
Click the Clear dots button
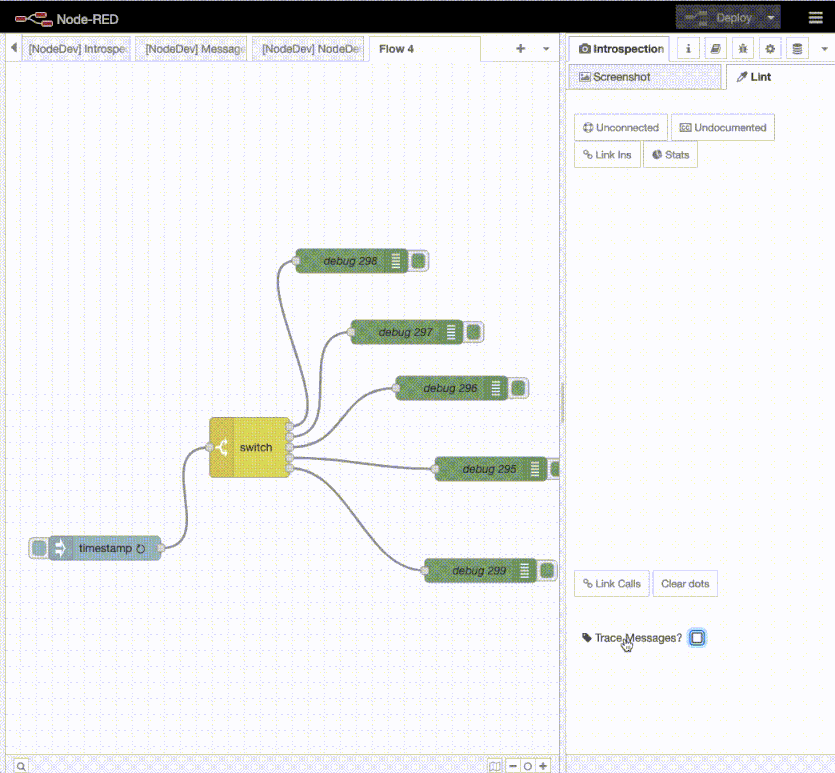(x=685, y=583)
